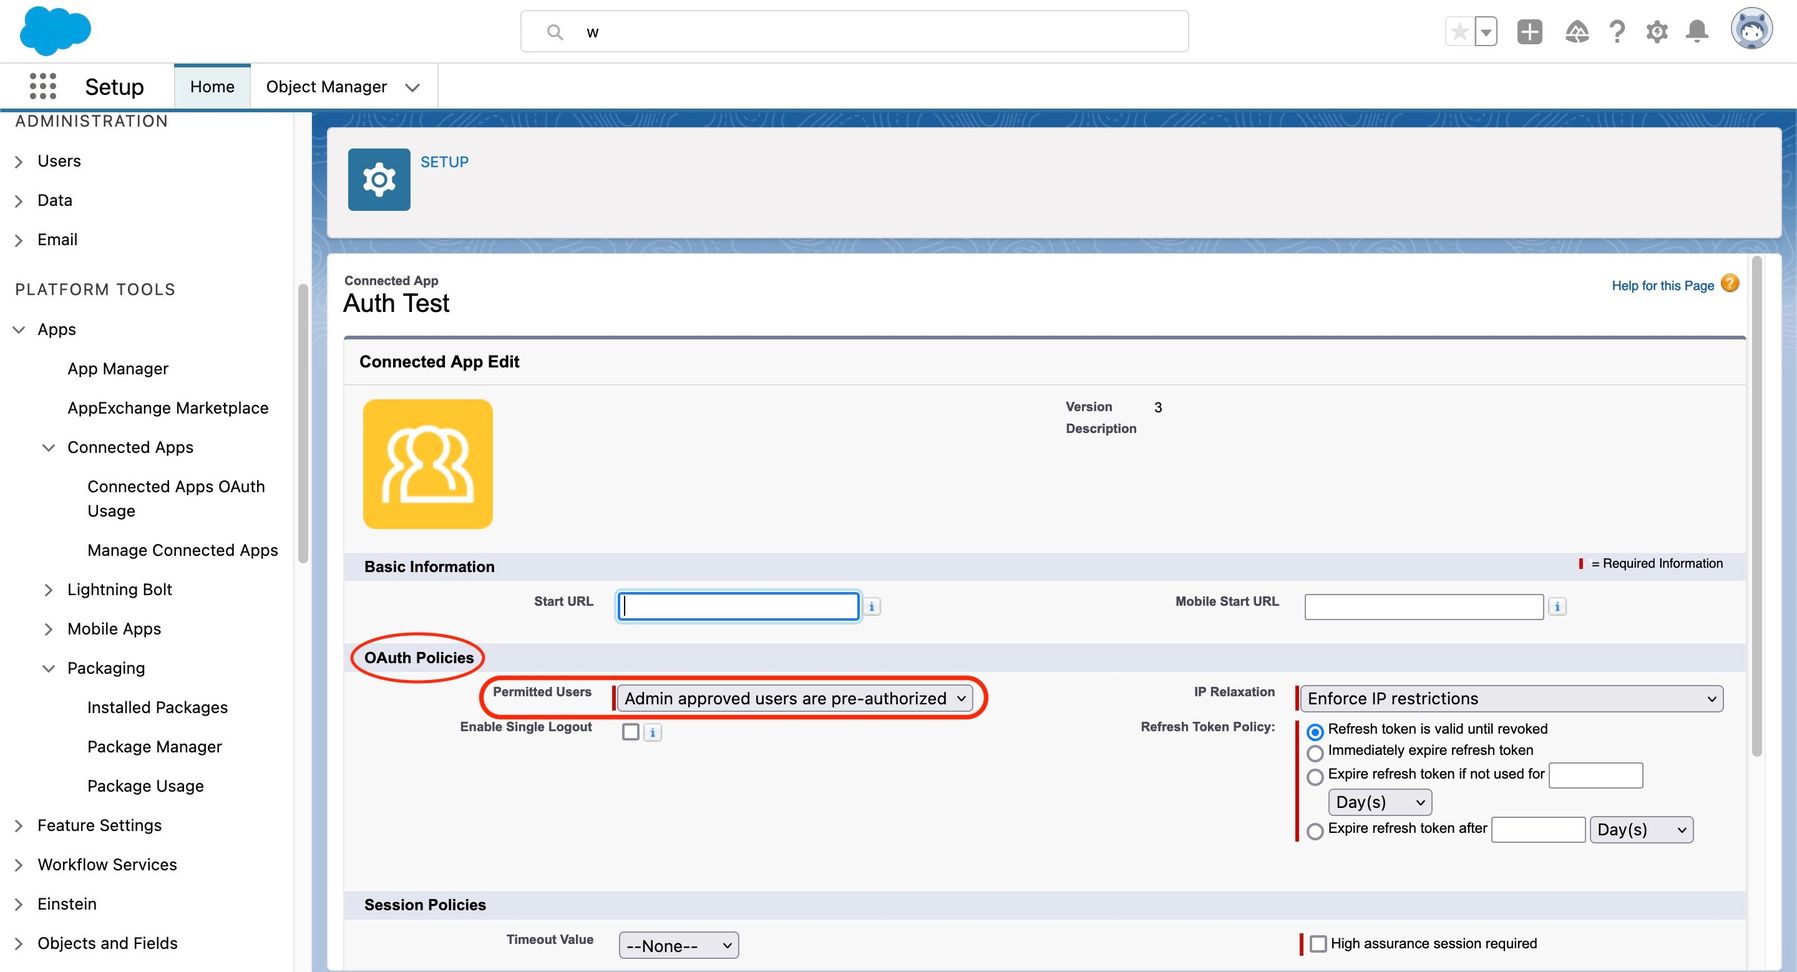Image resolution: width=1797 pixels, height=972 pixels.
Task: Click the Favorites star icon
Action: 1460,32
